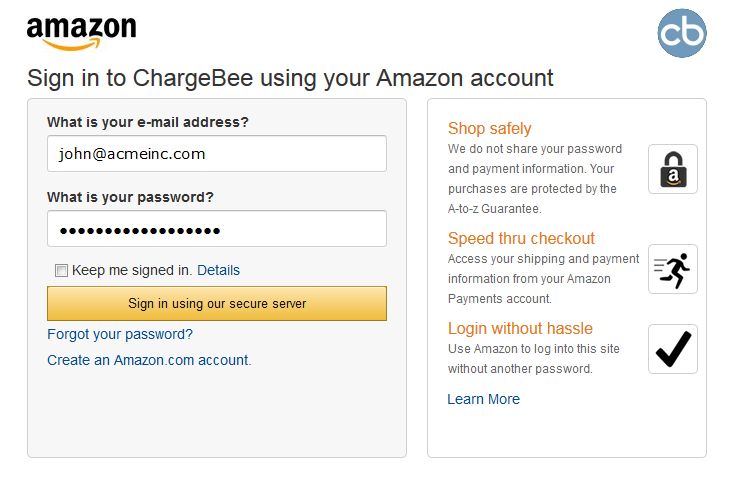Focus the password input field
739x480 pixels.
(x=216, y=229)
